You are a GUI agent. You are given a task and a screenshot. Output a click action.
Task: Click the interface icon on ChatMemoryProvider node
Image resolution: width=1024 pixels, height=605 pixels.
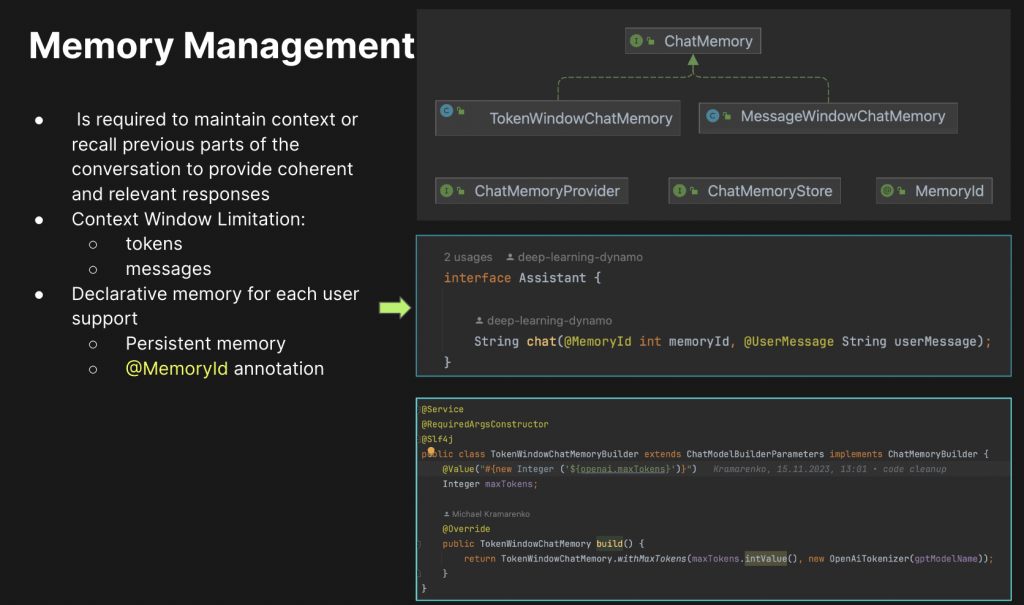pyautogui.click(x=447, y=190)
